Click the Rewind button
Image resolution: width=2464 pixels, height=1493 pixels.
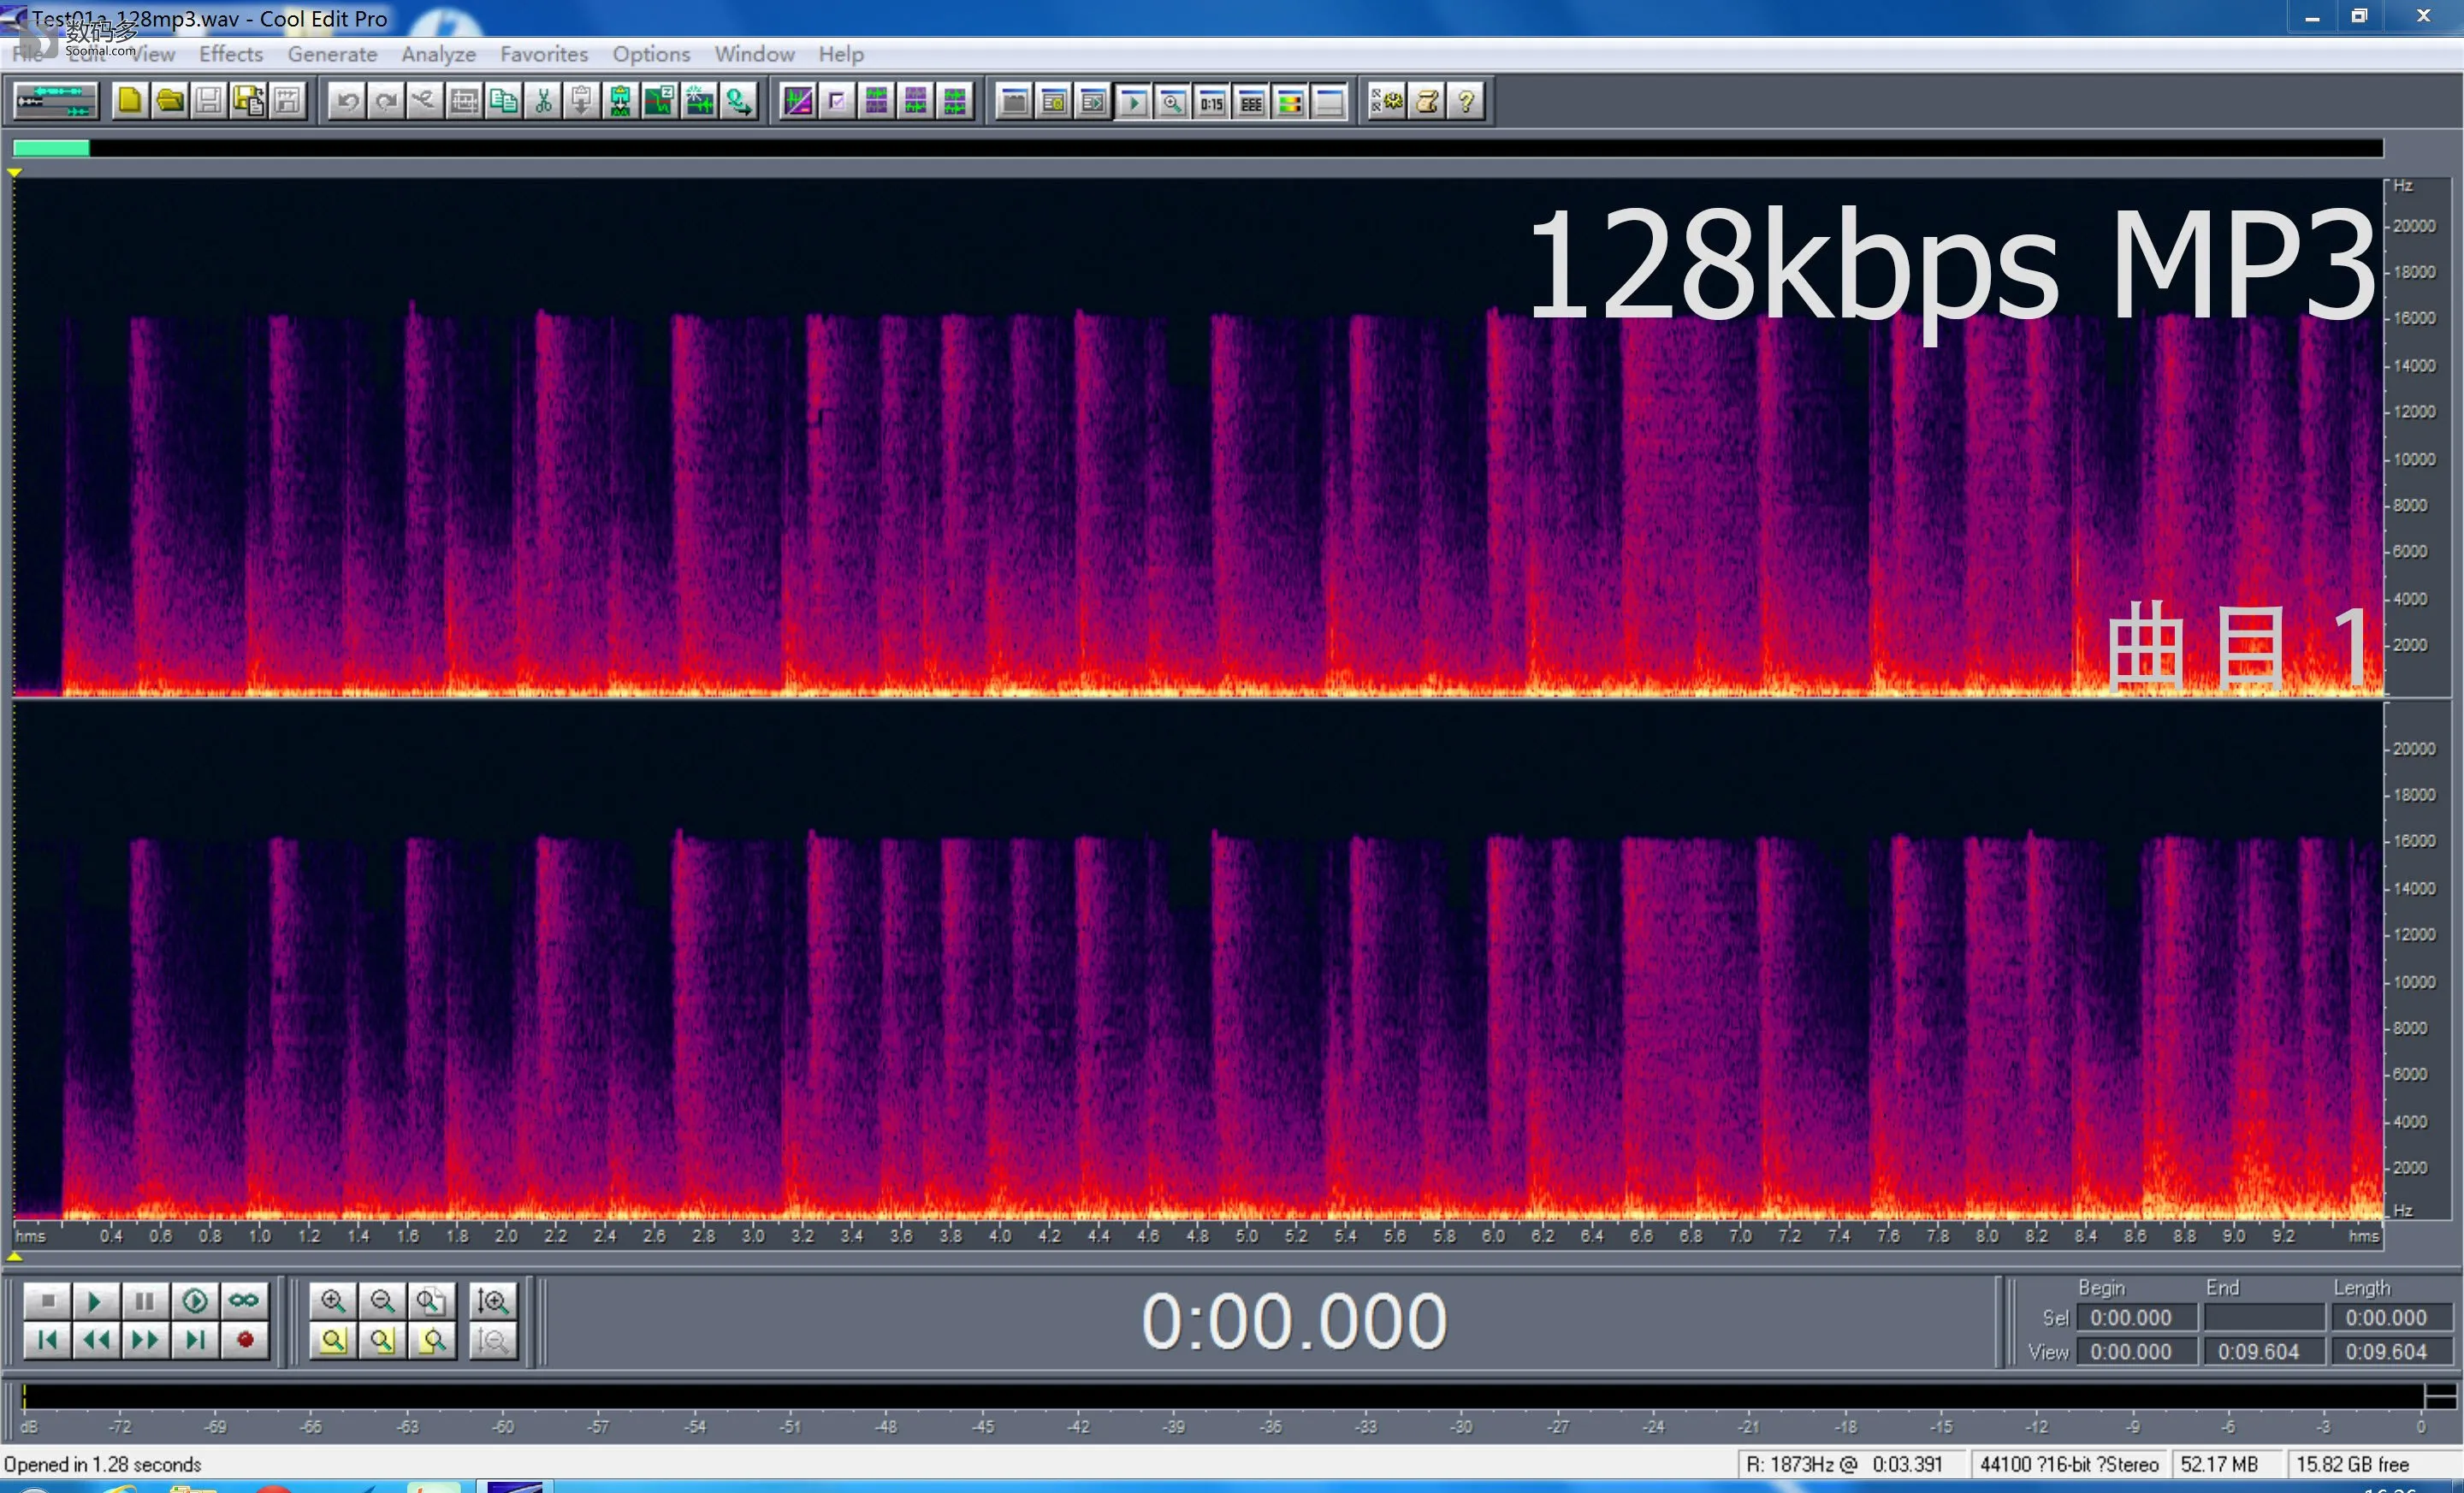(x=96, y=1340)
